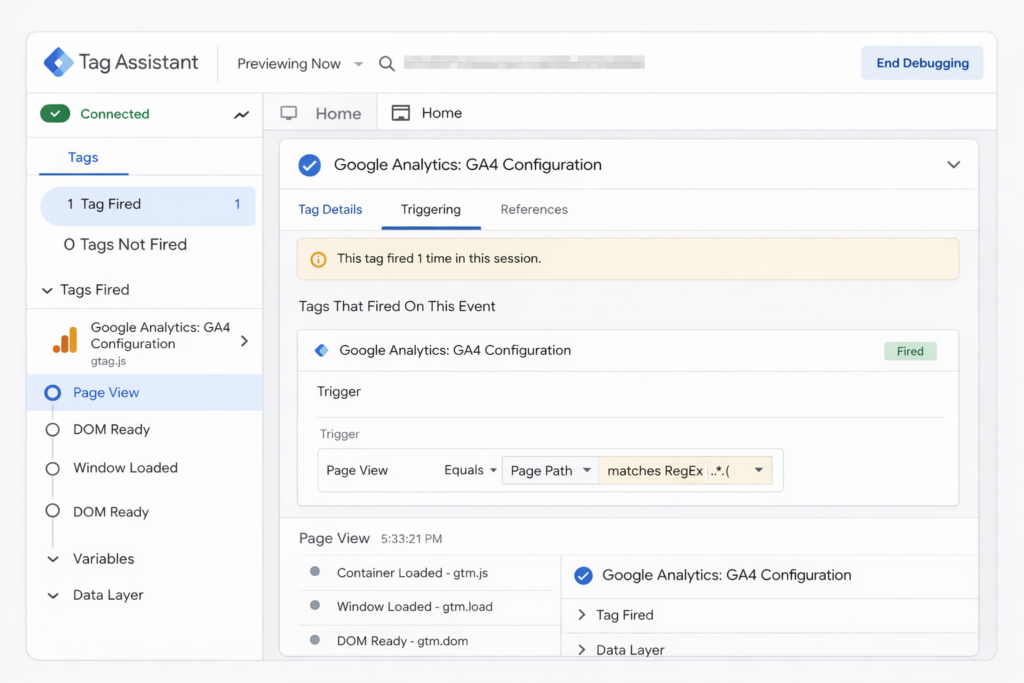Collapse the GA4 Configuration header chevron

click(953, 165)
